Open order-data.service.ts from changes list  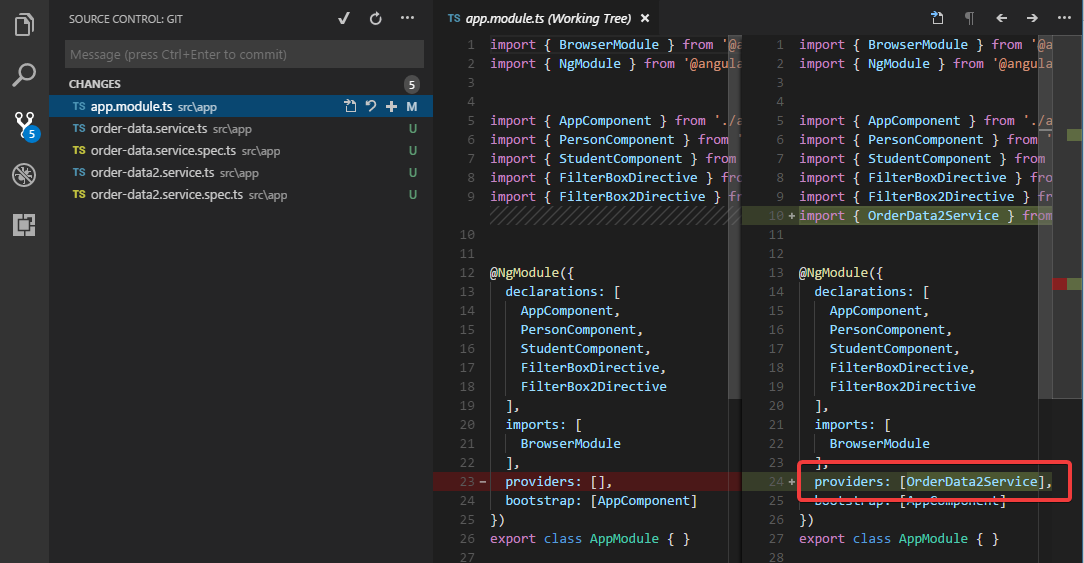(148, 128)
